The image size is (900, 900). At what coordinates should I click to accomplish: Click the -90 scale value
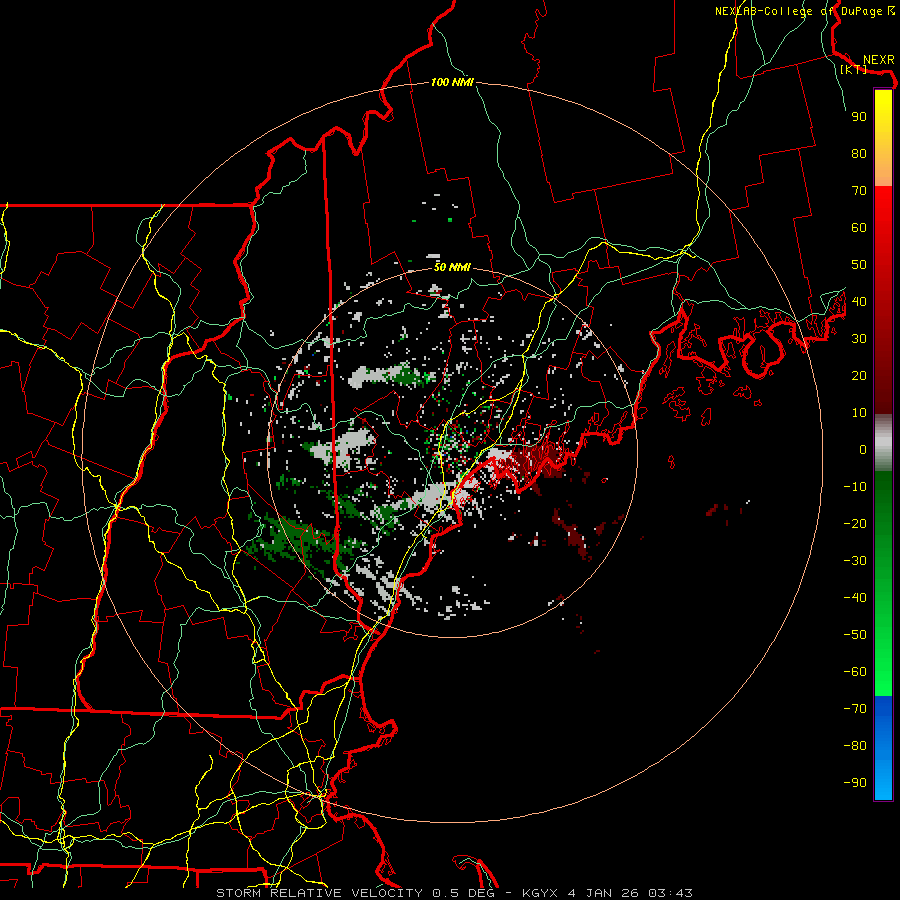[x=855, y=783]
